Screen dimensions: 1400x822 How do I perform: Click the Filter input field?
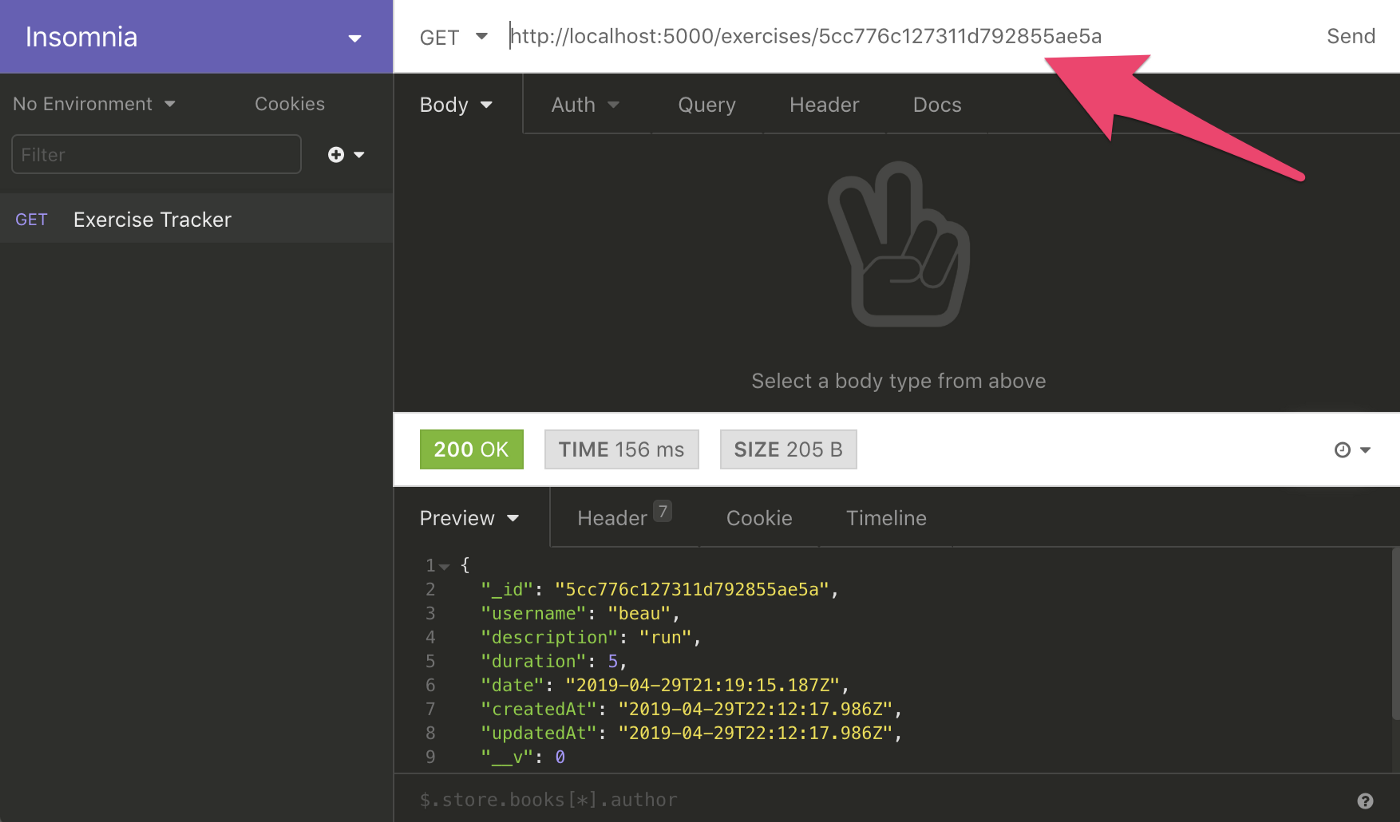point(156,155)
